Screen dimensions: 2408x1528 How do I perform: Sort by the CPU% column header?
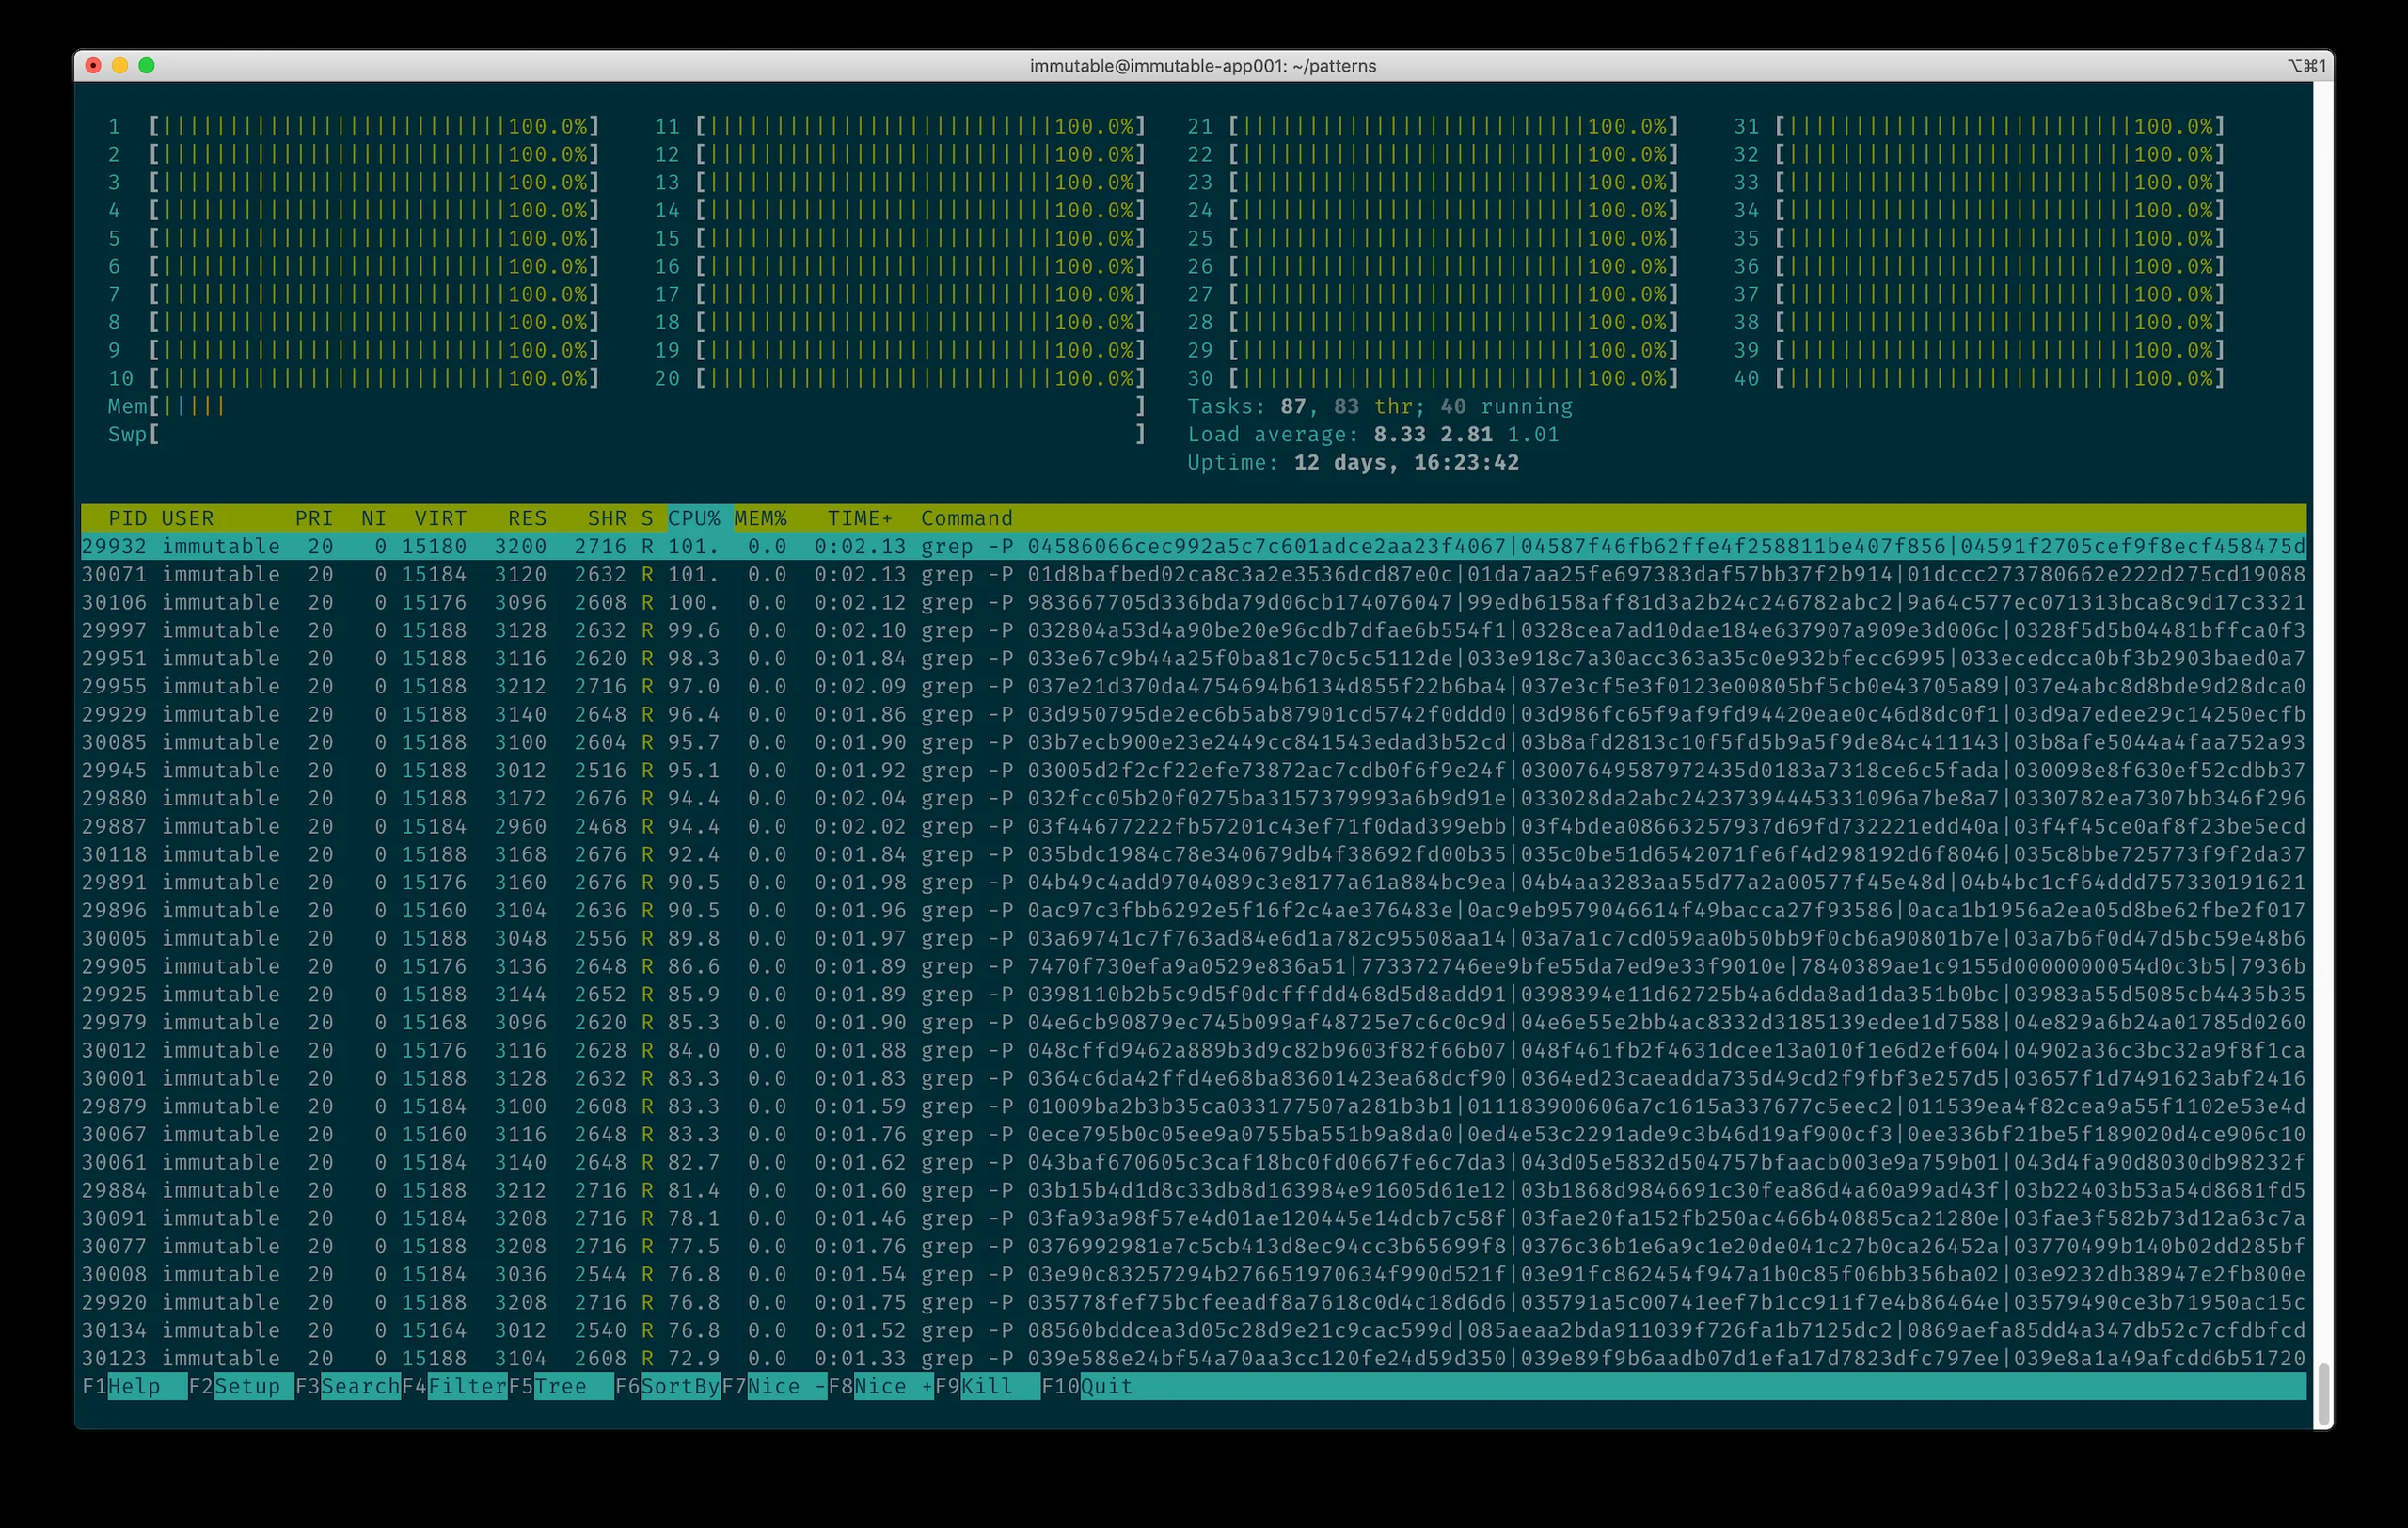(x=695, y=518)
